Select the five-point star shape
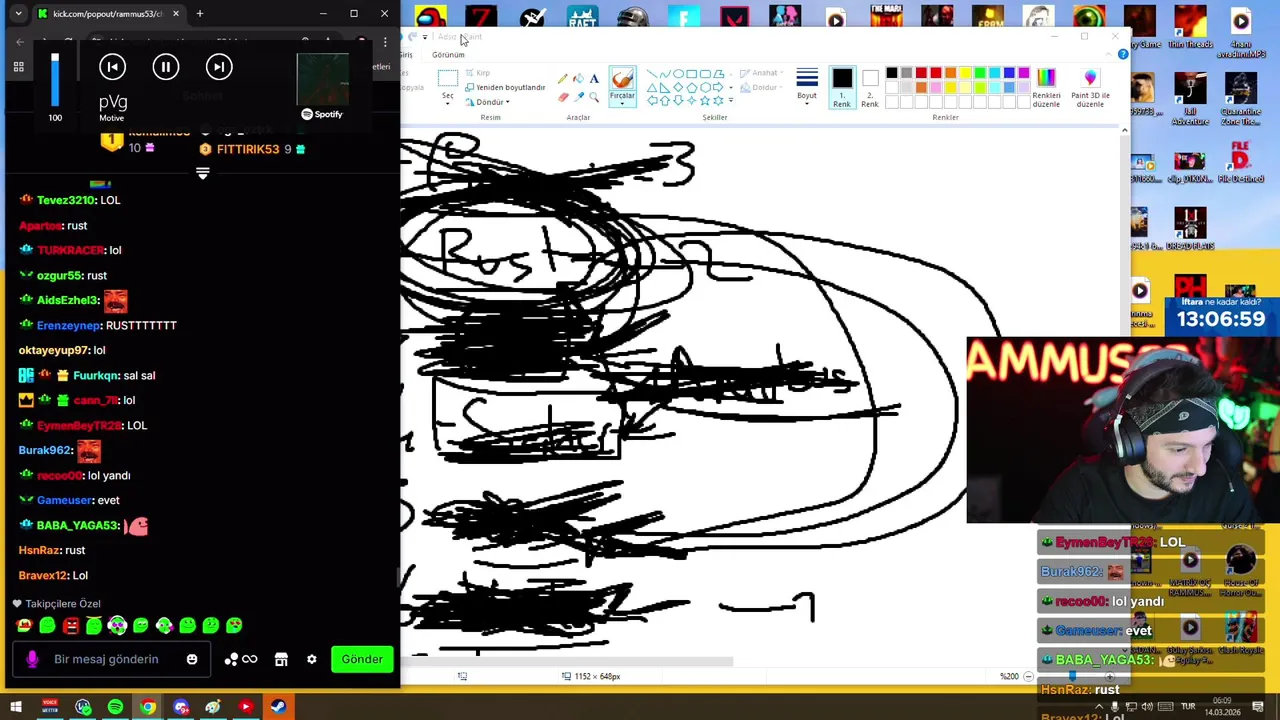Screen dimensions: 1280x720 [704, 100]
